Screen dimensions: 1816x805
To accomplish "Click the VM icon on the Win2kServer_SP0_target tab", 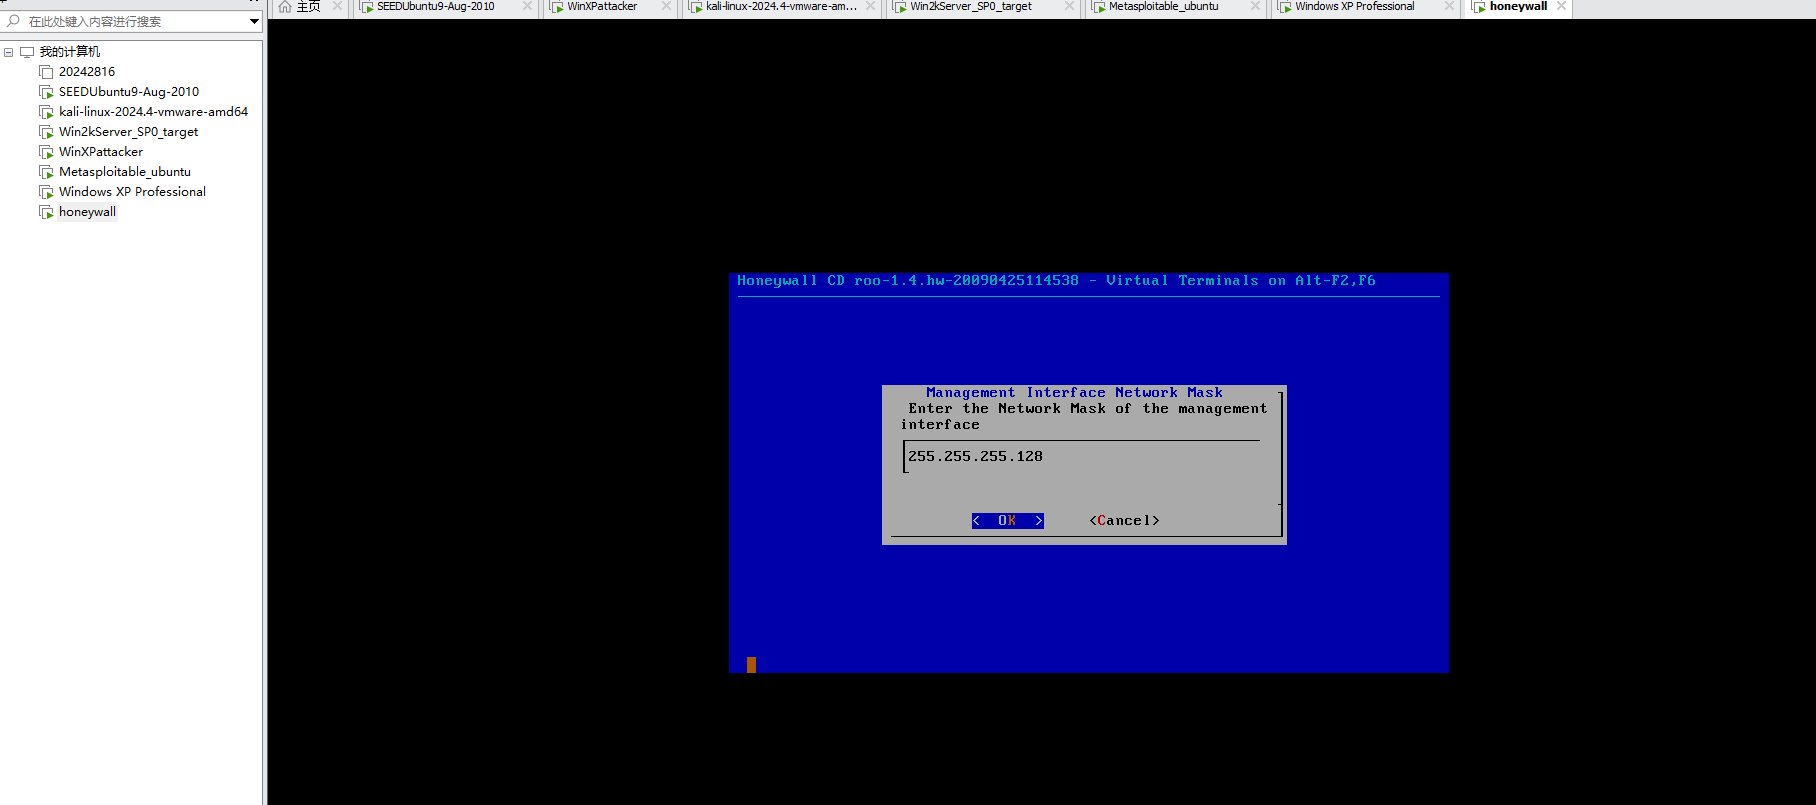I will (900, 7).
